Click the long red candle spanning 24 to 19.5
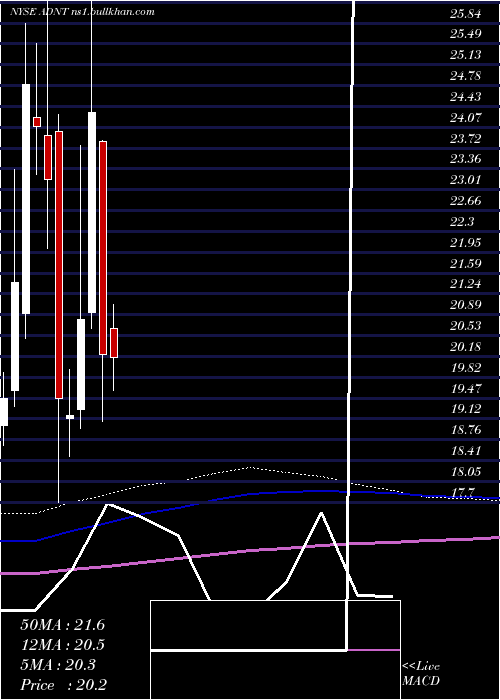The height and width of the screenshot is (700, 500). 59,265
